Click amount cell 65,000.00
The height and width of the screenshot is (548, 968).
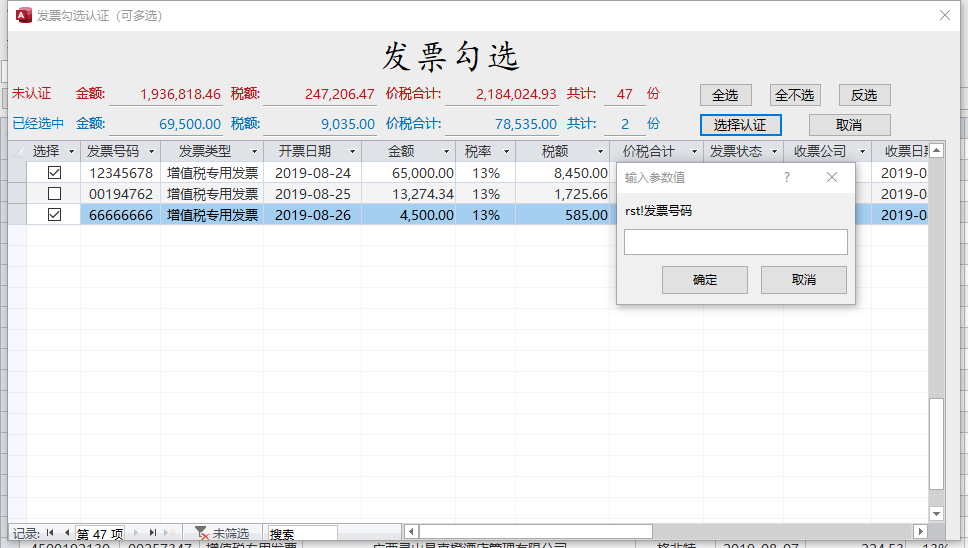409,173
